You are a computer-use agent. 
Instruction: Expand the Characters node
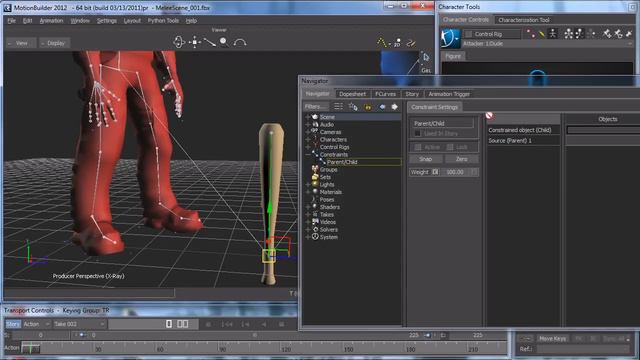point(308,140)
